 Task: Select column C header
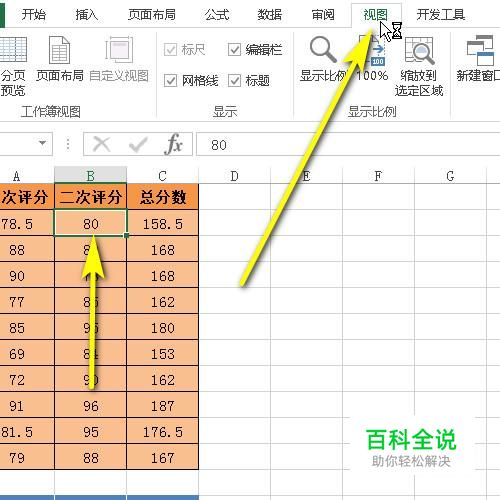coord(162,175)
